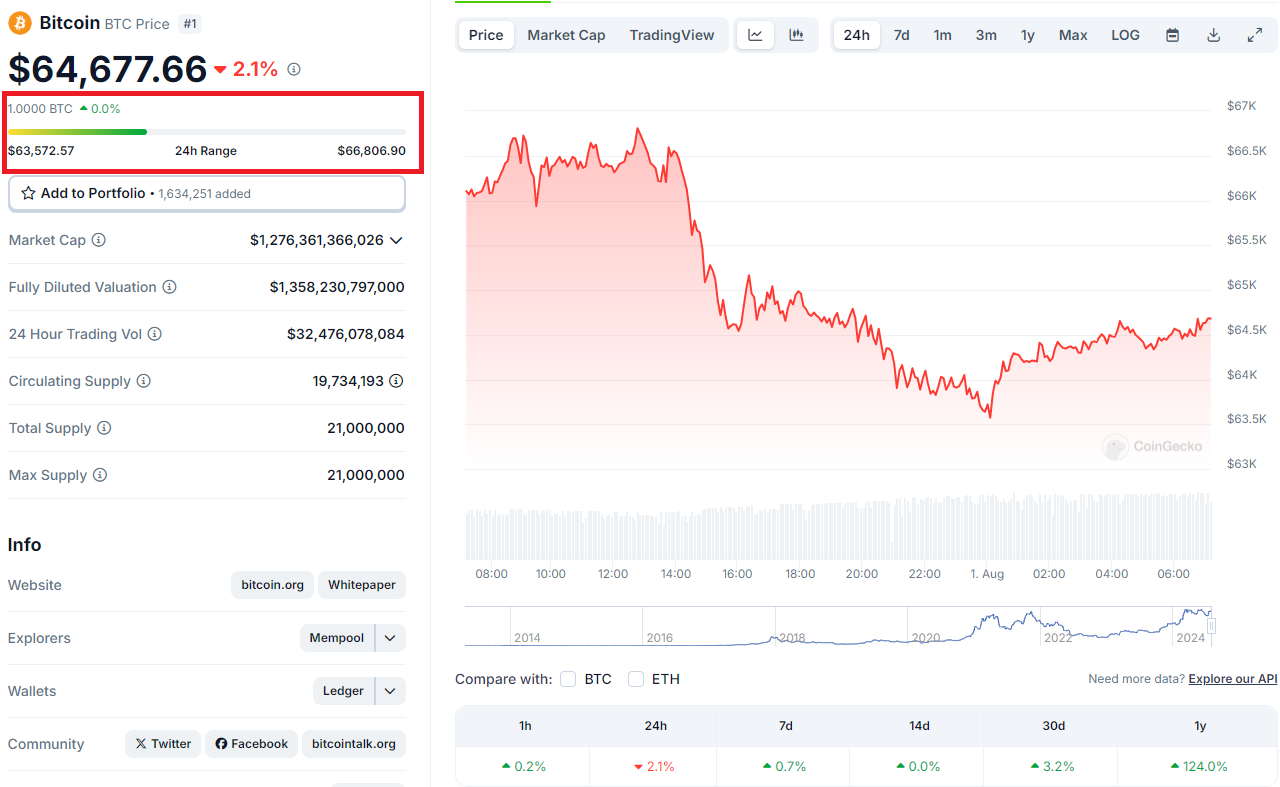Screen dimensions: 1280x787
Task: Tick the BTC compare checkbox
Action: (568, 679)
